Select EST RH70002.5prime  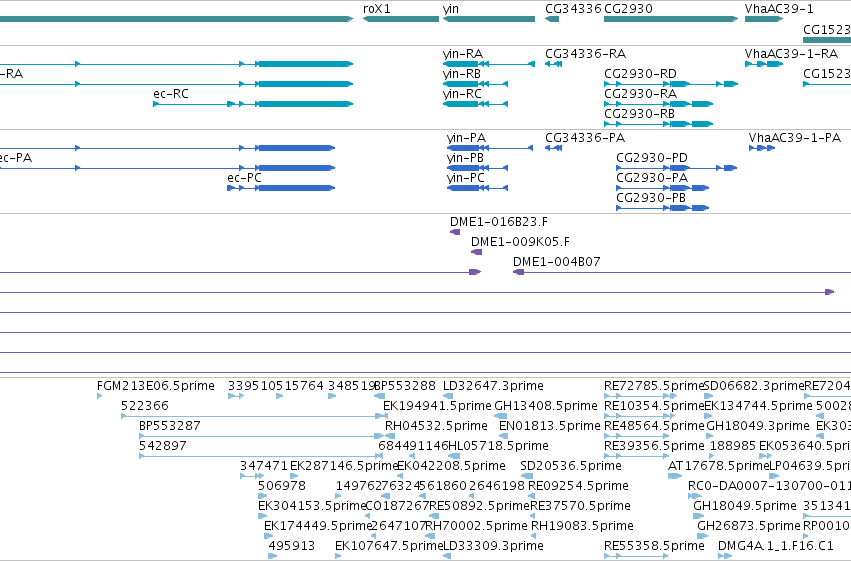tap(430, 537)
